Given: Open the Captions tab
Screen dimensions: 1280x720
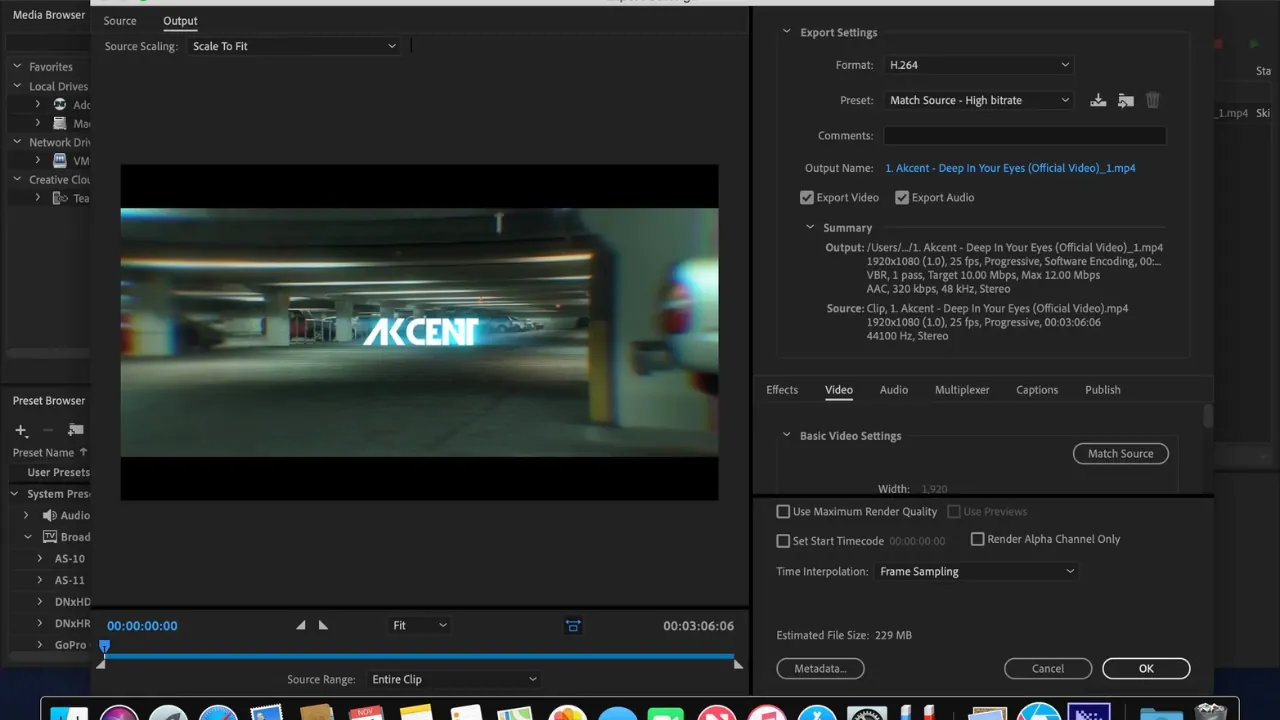Looking at the screenshot, I should click(1037, 390).
